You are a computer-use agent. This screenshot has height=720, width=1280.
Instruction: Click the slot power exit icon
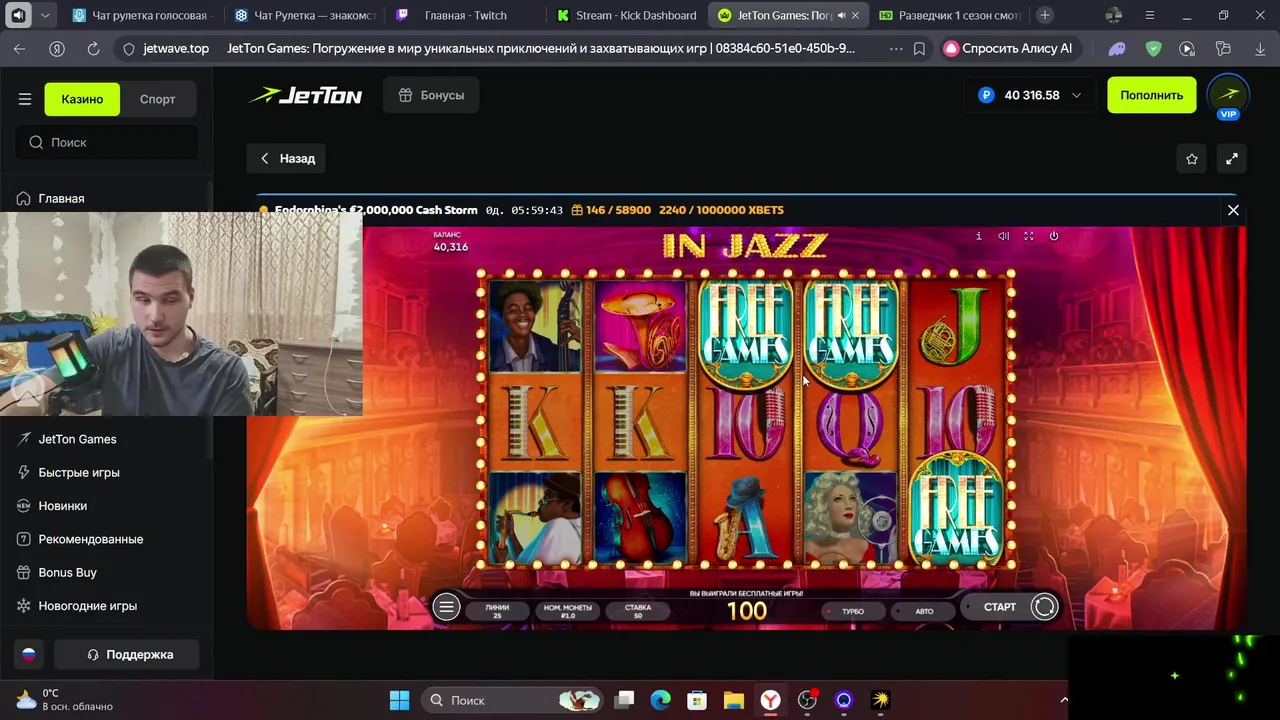[1053, 236]
